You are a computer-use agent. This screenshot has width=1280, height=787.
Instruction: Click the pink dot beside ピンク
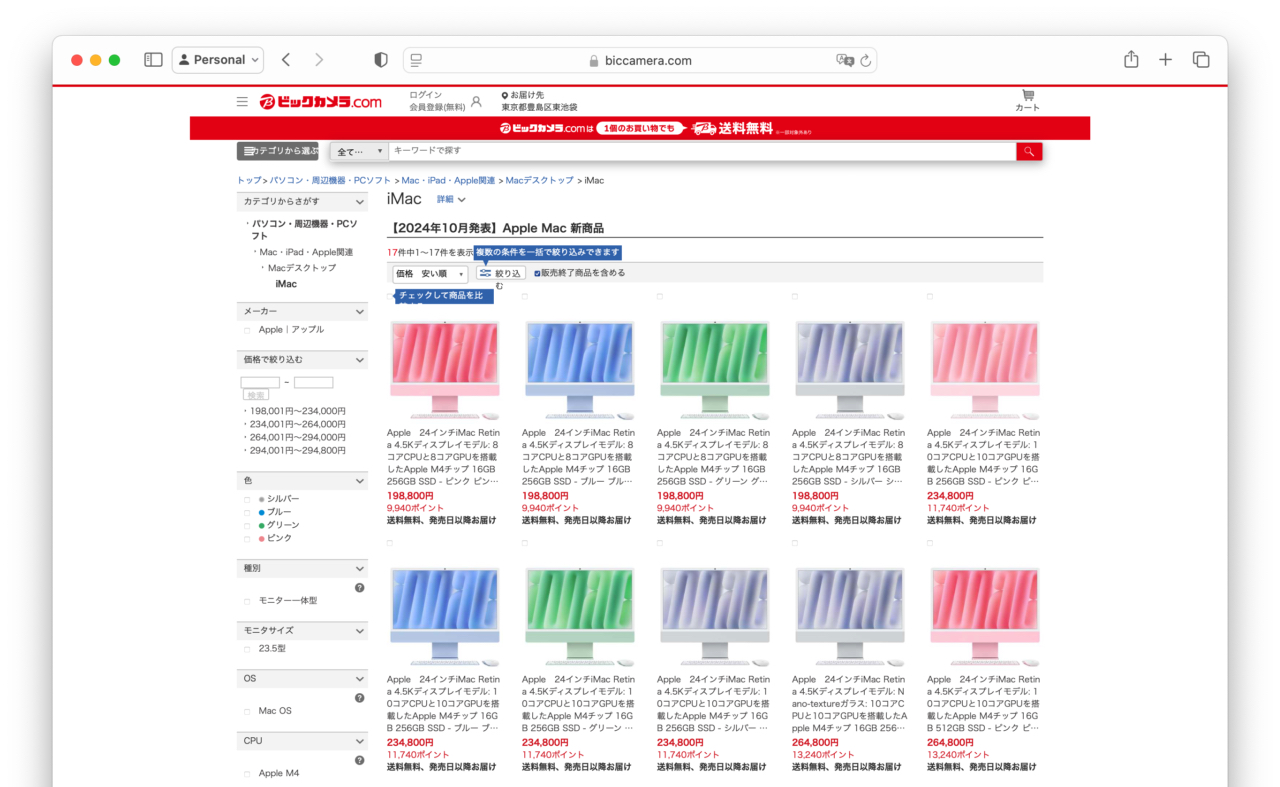pyautogui.click(x=262, y=538)
